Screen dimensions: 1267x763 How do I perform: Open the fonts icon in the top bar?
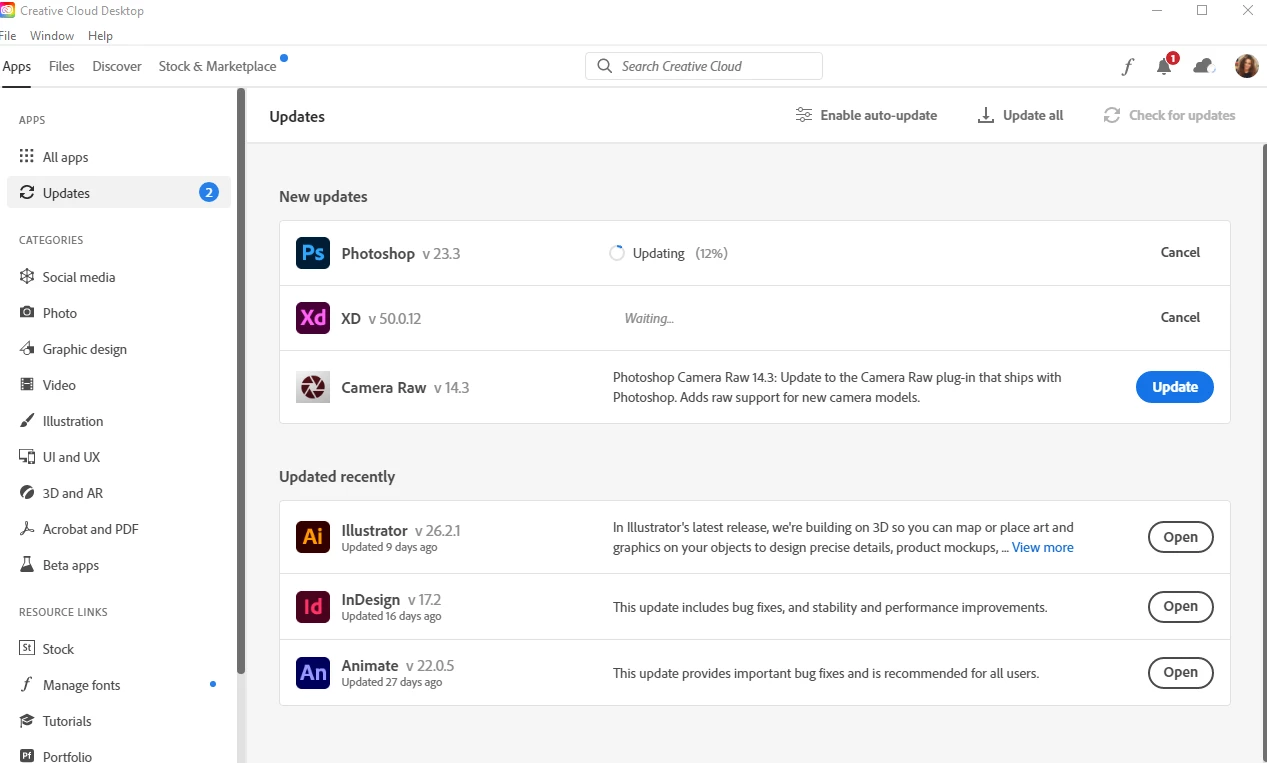coord(1128,66)
